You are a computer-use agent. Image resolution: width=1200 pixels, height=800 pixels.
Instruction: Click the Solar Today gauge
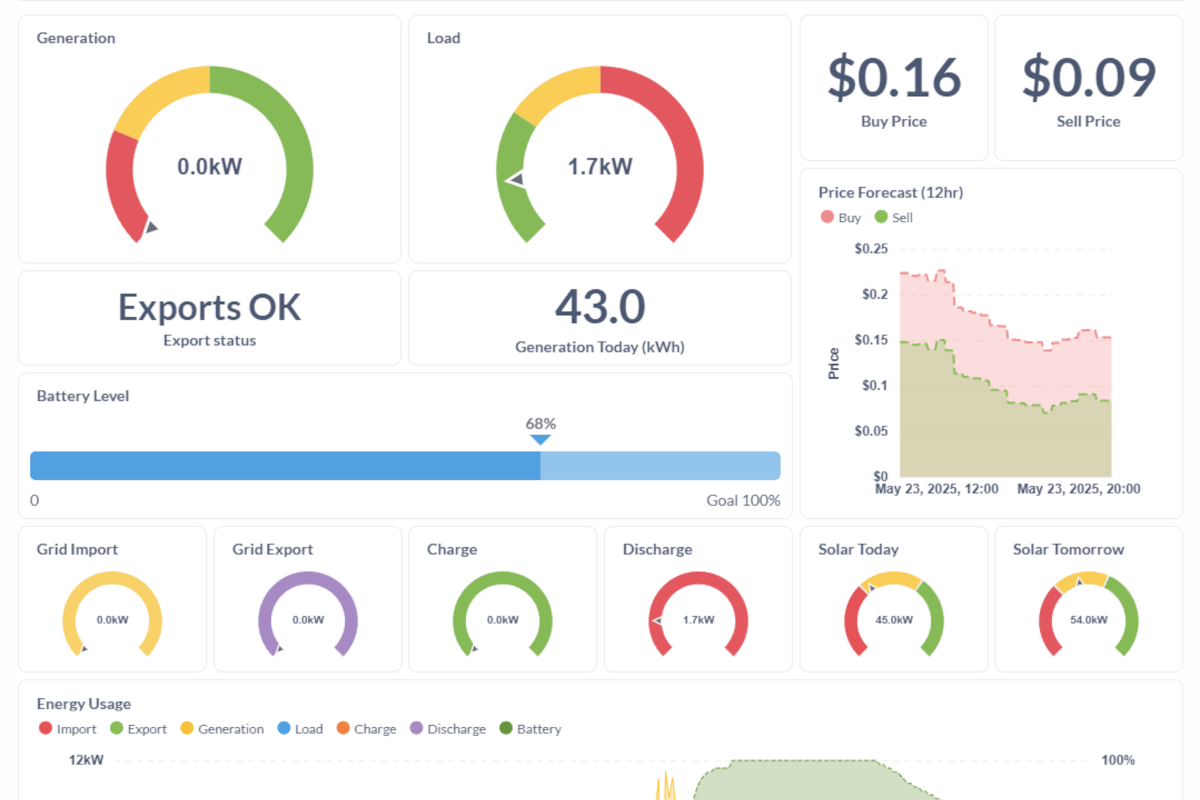click(x=893, y=615)
